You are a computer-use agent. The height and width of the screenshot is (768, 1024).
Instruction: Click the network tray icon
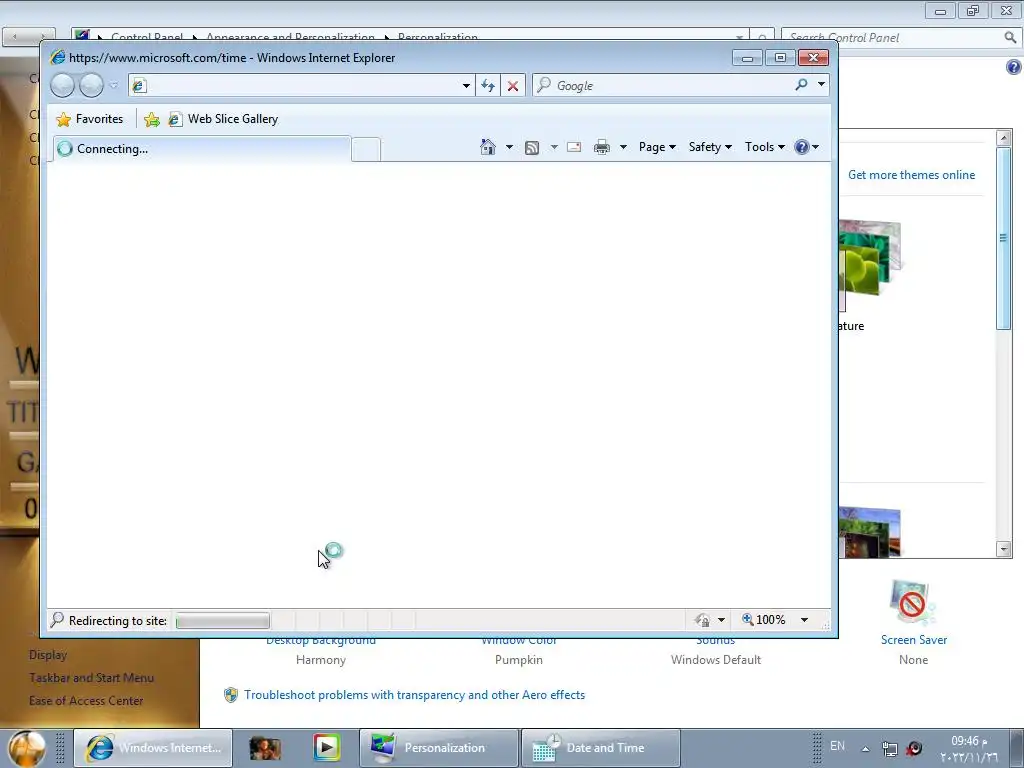point(889,748)
